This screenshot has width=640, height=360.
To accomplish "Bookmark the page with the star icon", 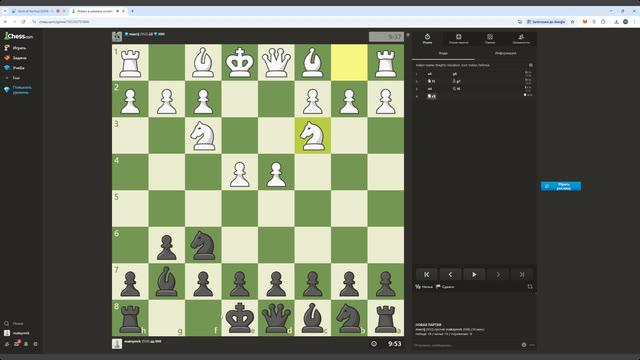I will point(572,22).
